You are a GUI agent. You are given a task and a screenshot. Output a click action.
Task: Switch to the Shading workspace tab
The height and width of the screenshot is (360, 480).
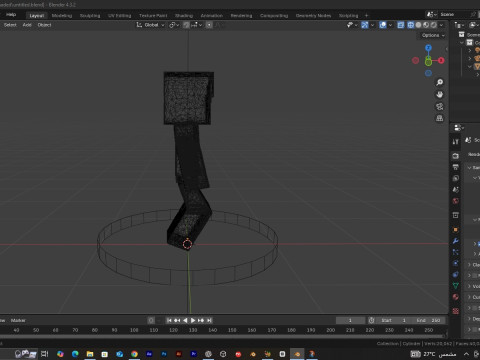[x=184, y=16]
